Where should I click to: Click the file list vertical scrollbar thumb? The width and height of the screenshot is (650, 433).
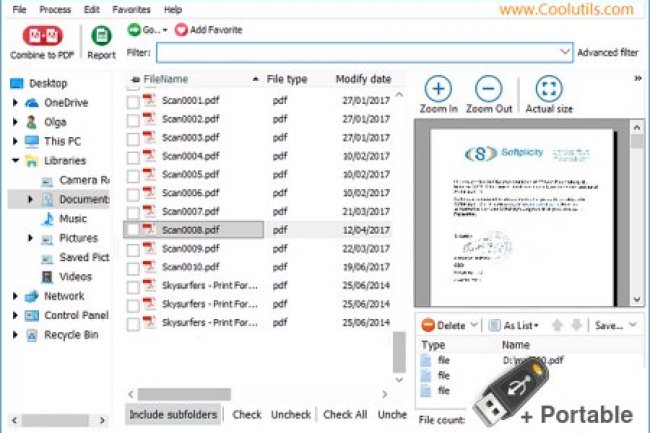(x=399, y=352)
